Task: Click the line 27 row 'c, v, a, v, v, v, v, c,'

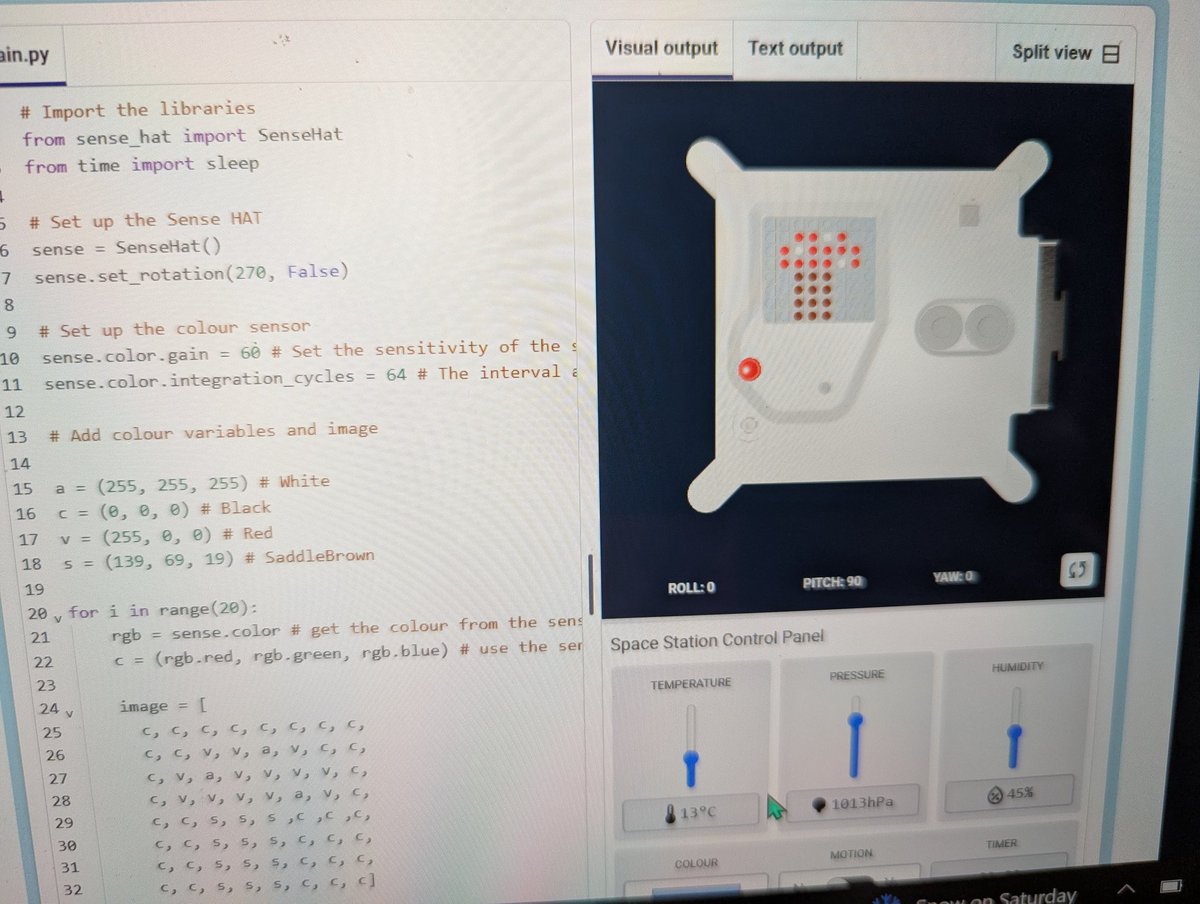Action: (258, 774)
